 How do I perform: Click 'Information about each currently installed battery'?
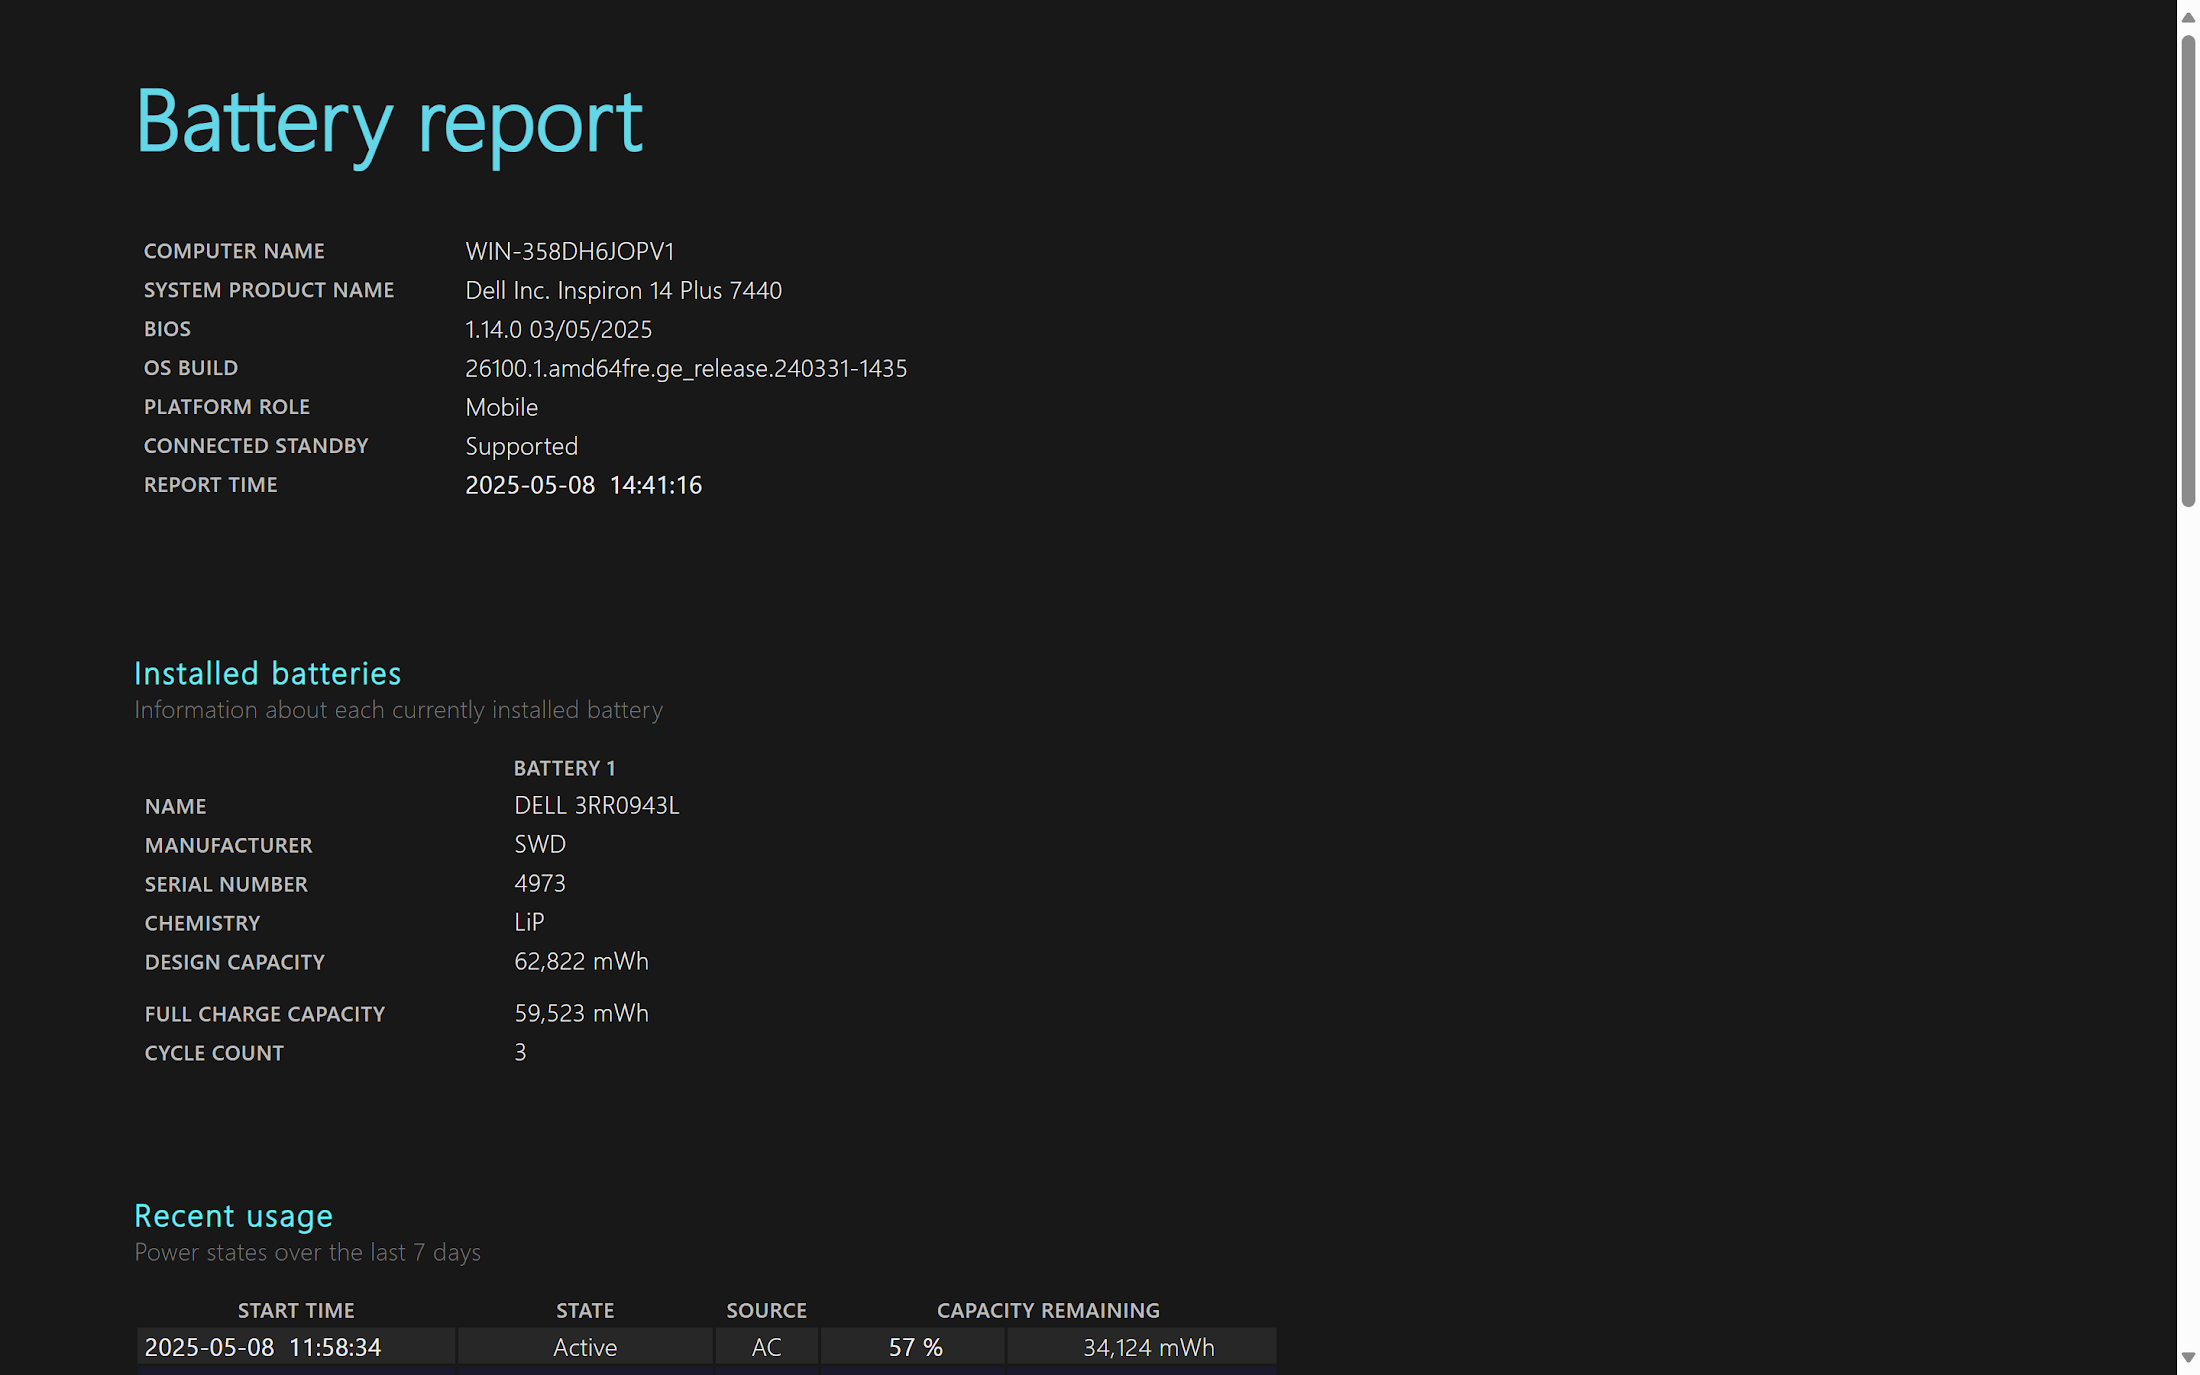tap(398, 710)
